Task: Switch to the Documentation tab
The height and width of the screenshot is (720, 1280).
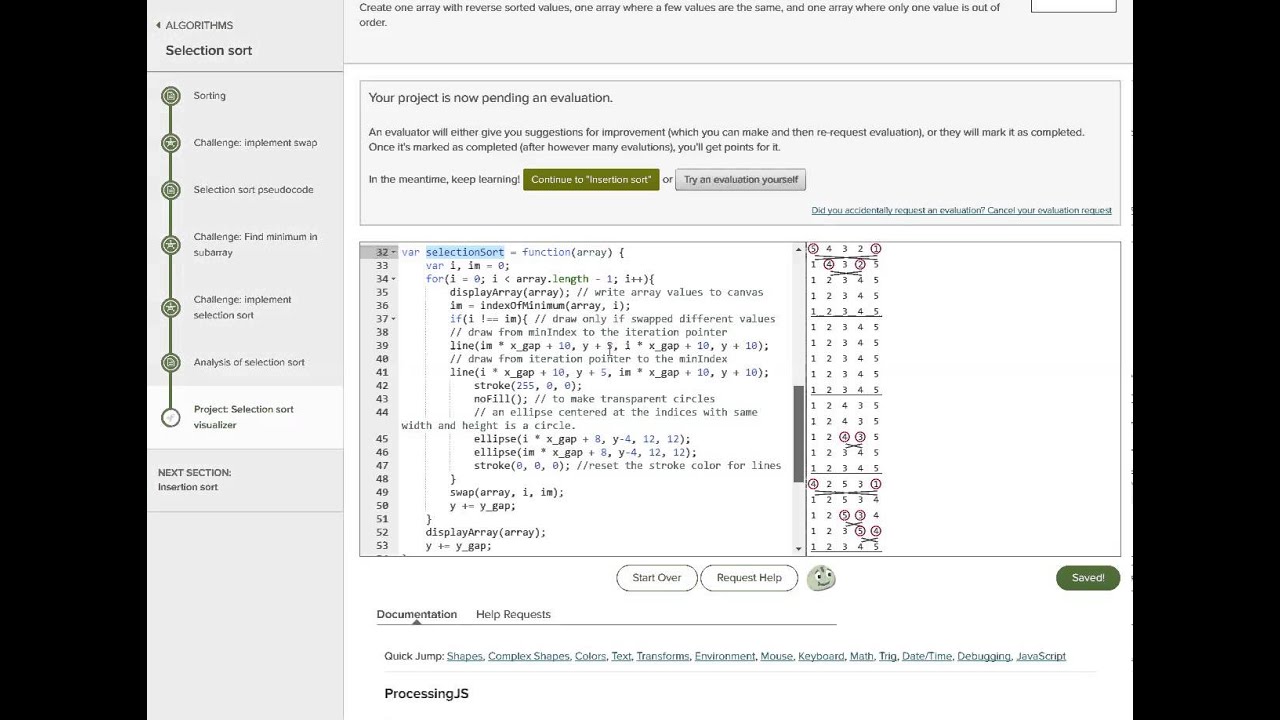Action: click(x=416, y=614)
